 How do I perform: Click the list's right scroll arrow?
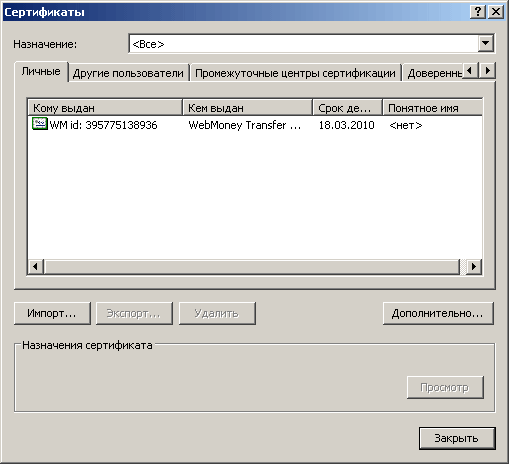coord(474,267)
